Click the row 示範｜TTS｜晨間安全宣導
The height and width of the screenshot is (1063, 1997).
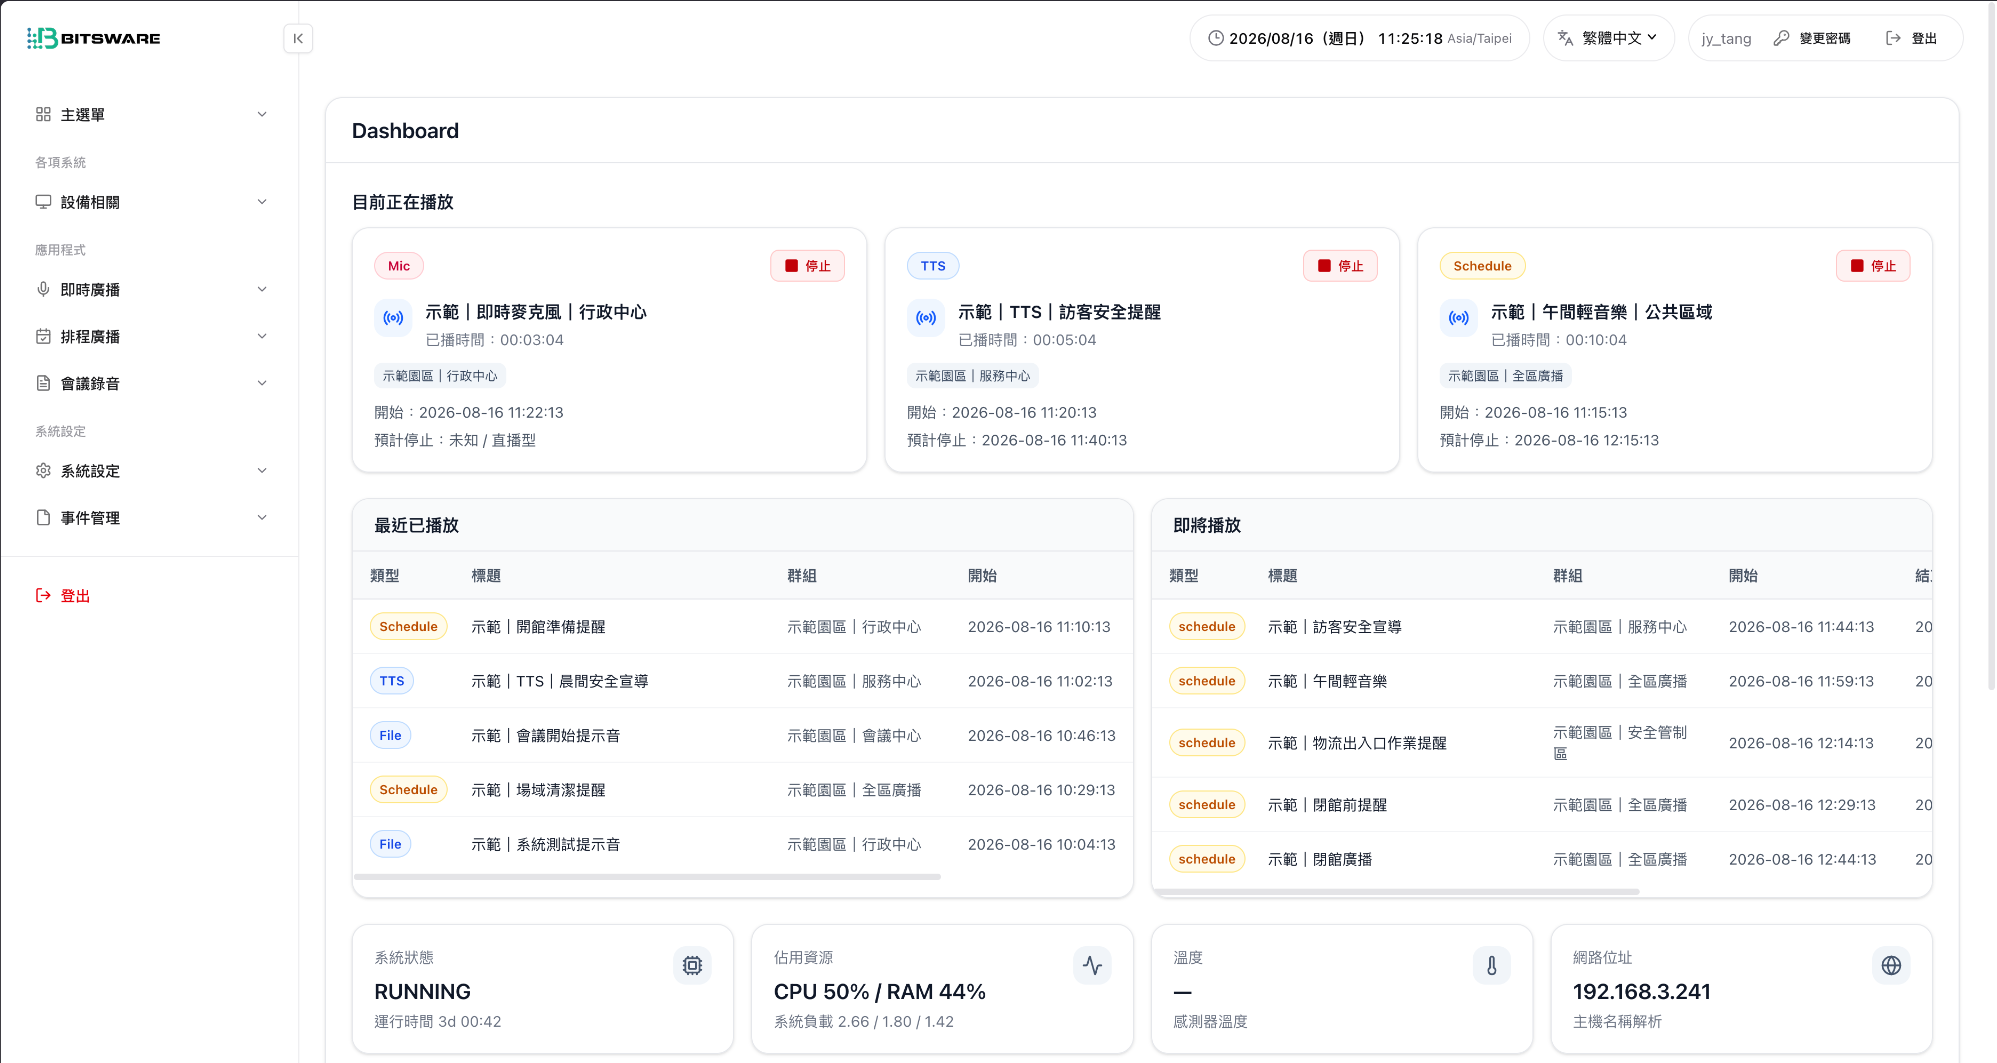[x=743, y=681]
